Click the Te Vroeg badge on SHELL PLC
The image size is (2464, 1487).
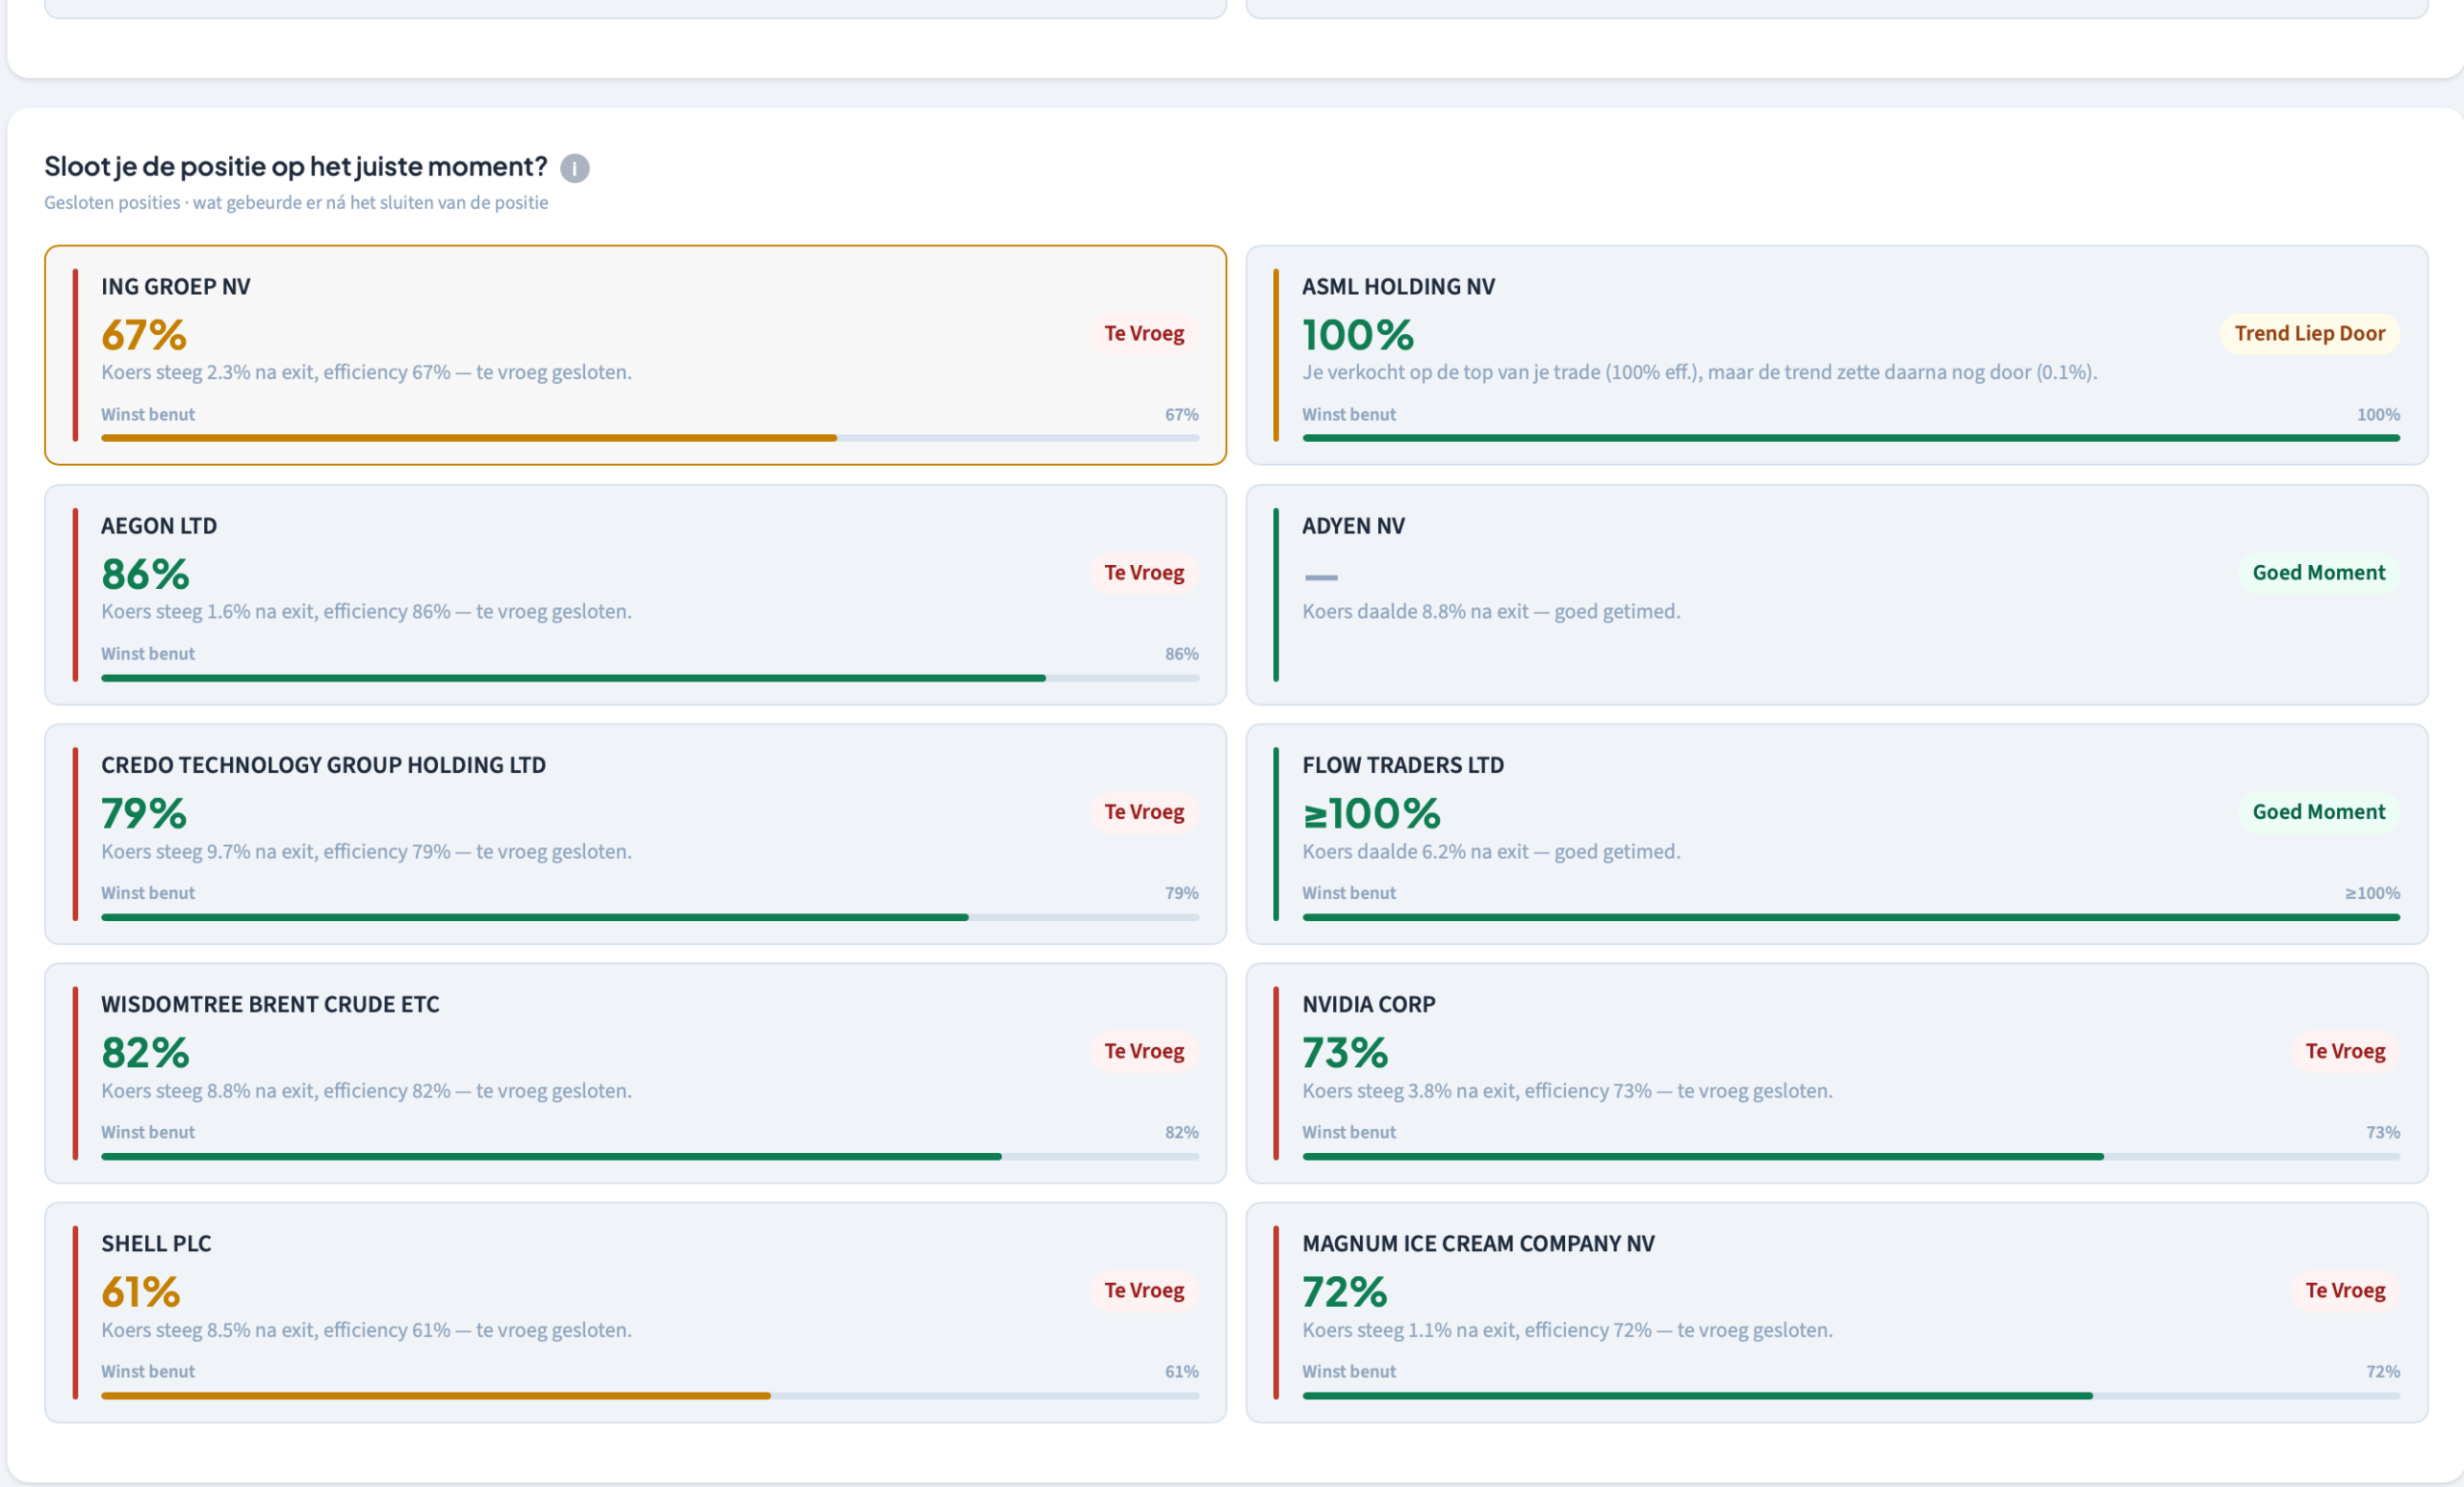click(1144, 1289)
